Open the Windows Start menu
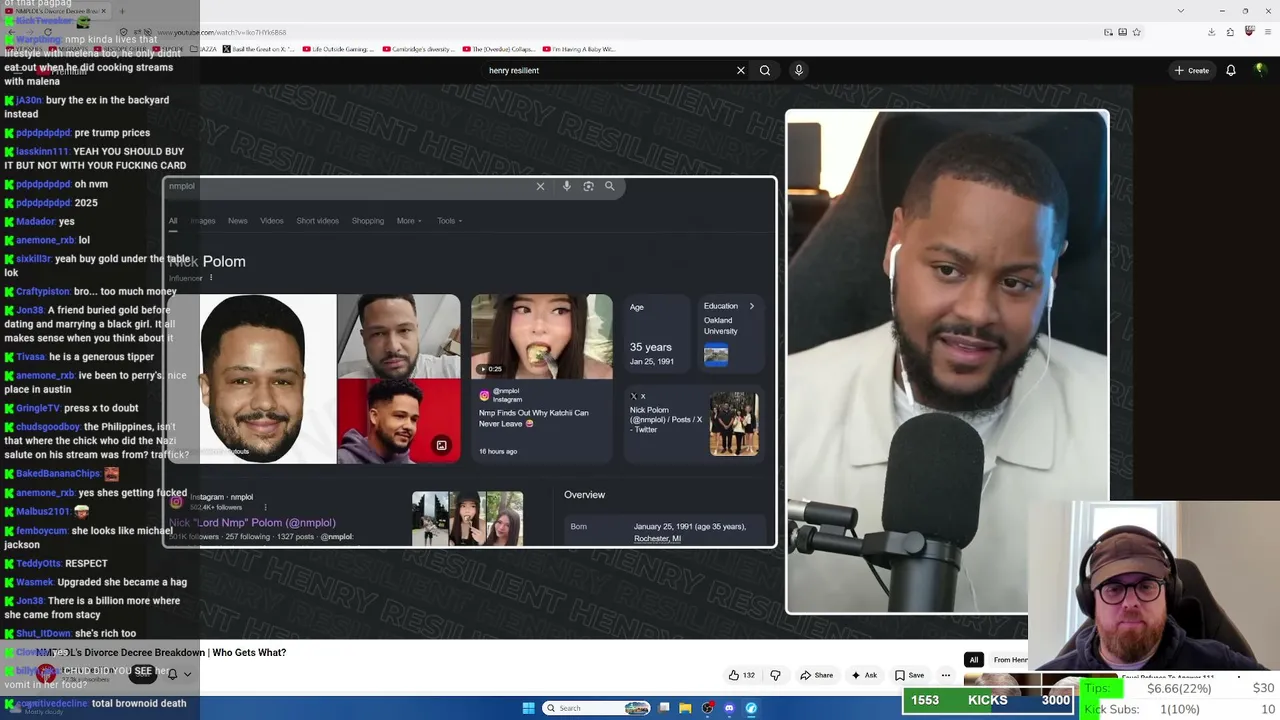Screen dimensions: 1280x720 pos(528,708)
